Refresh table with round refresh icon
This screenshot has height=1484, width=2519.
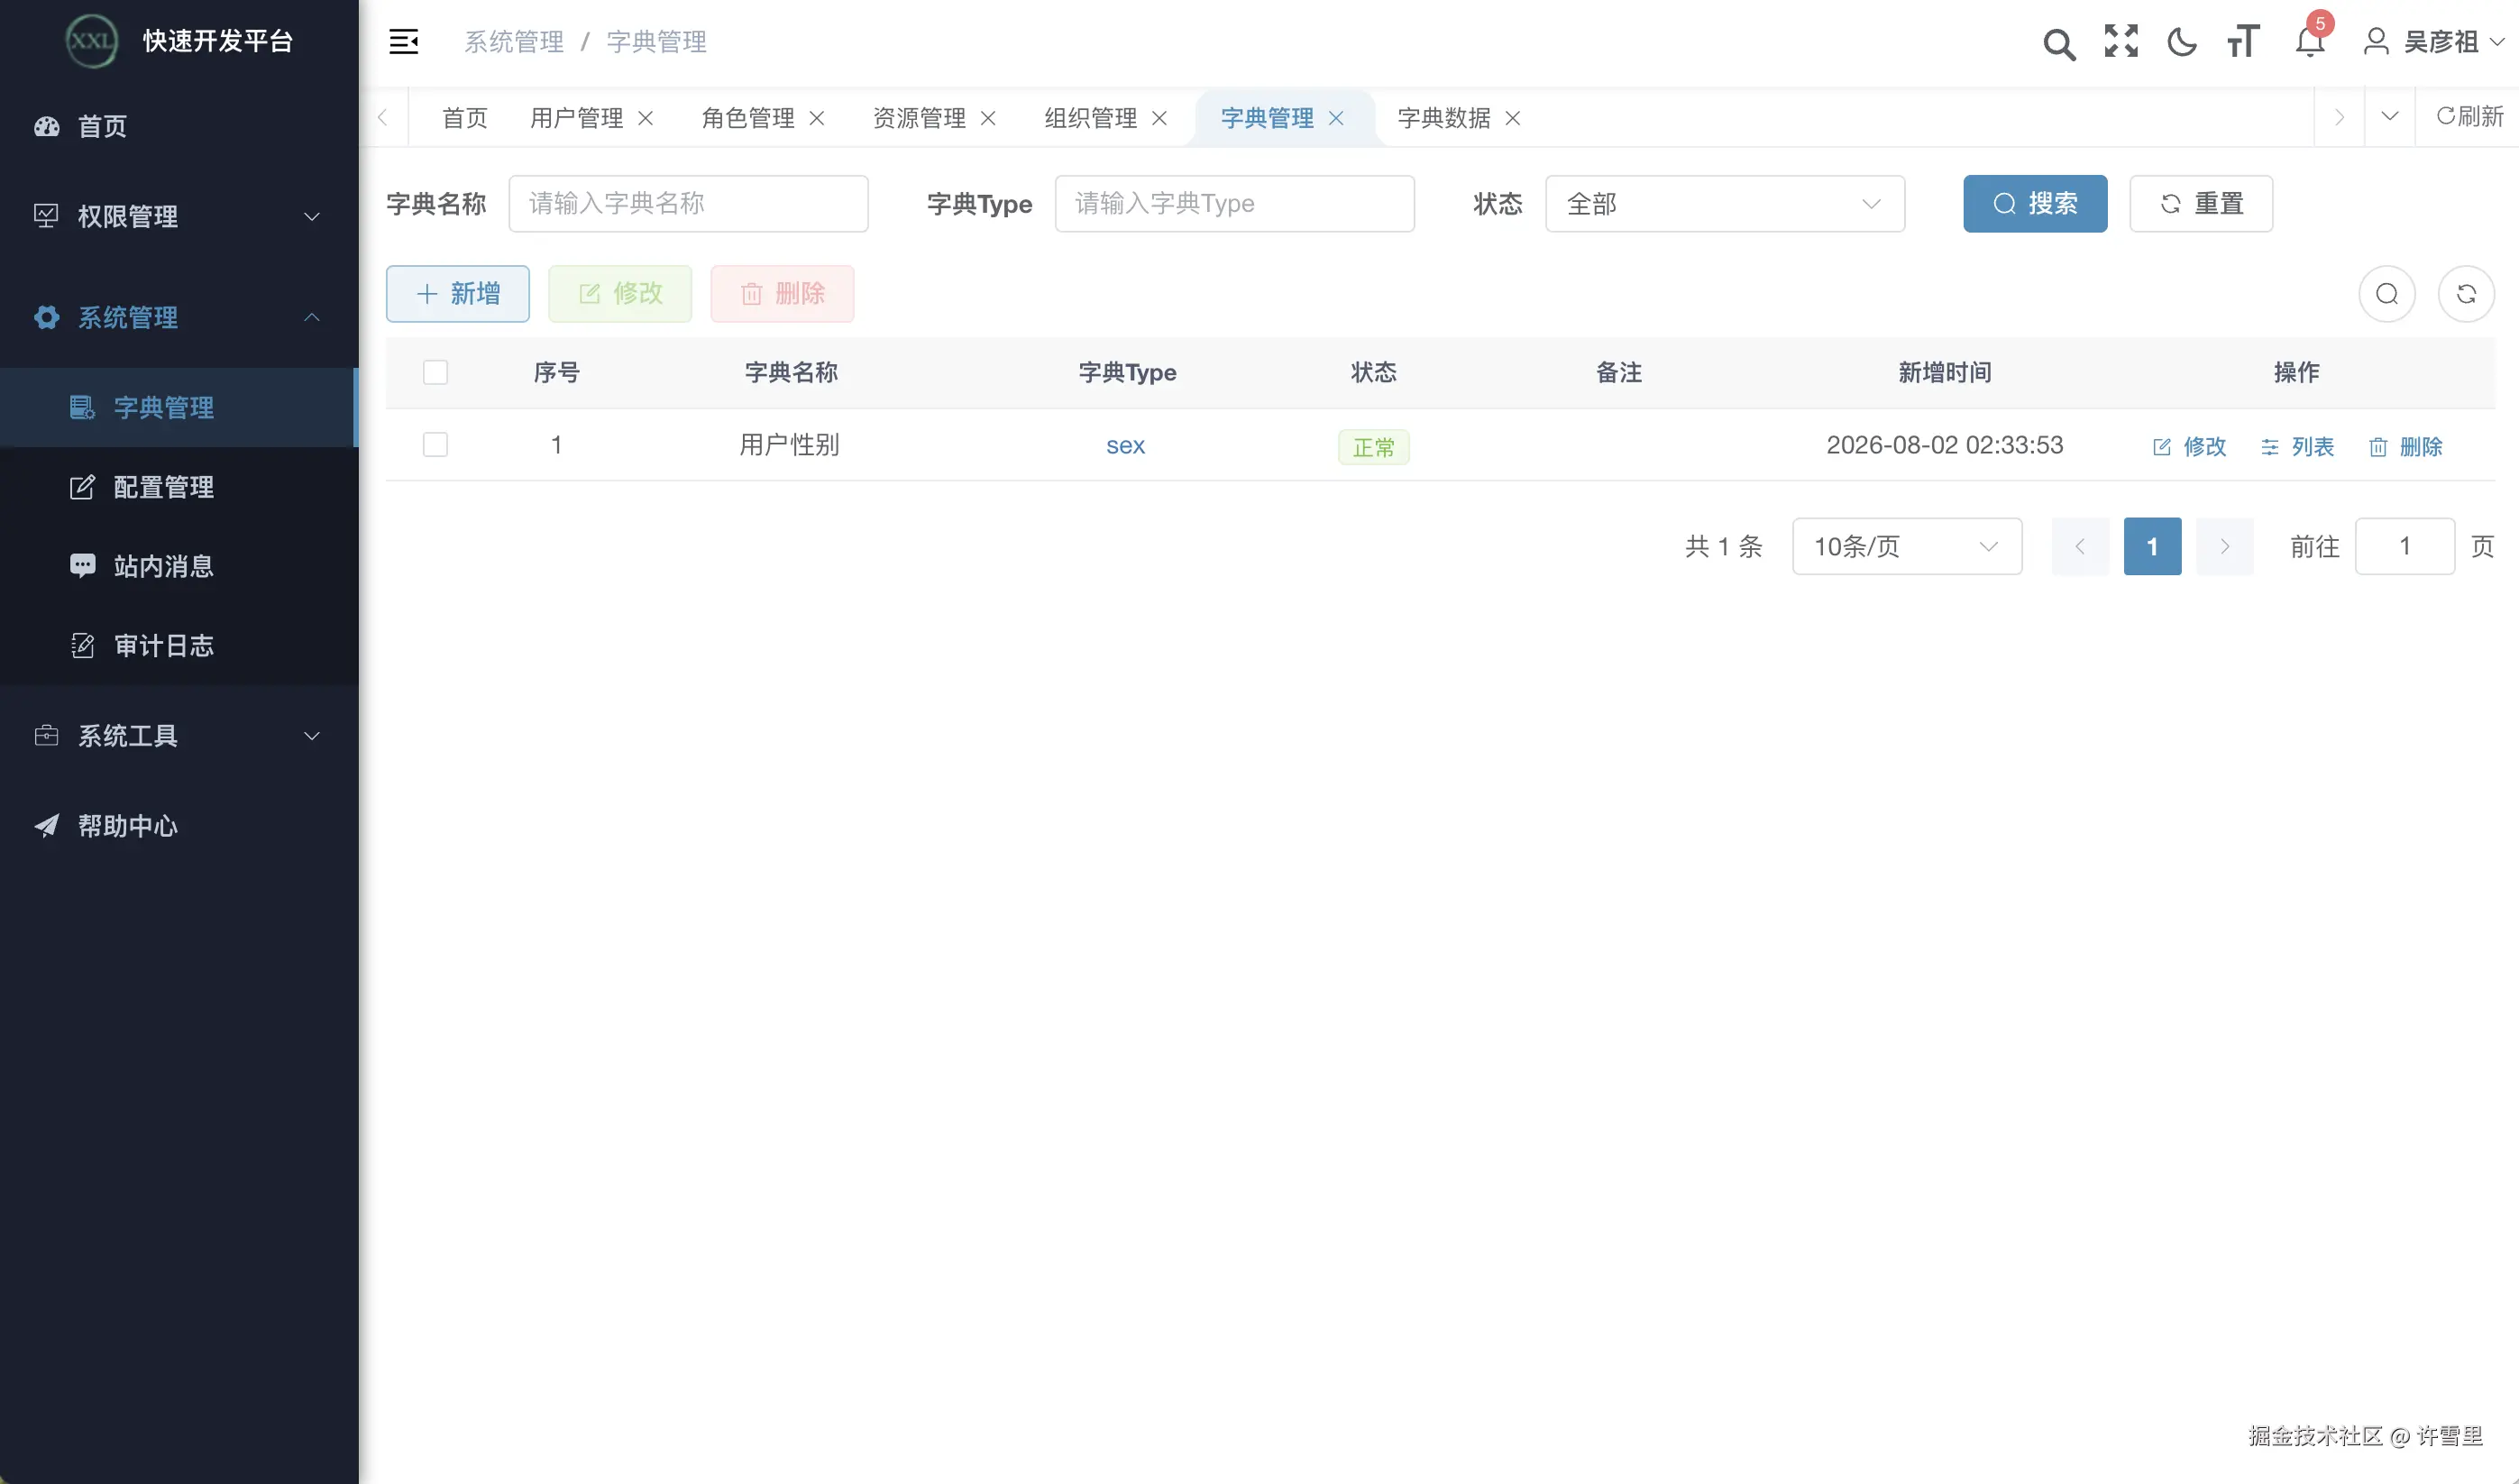pos(2467,294)
